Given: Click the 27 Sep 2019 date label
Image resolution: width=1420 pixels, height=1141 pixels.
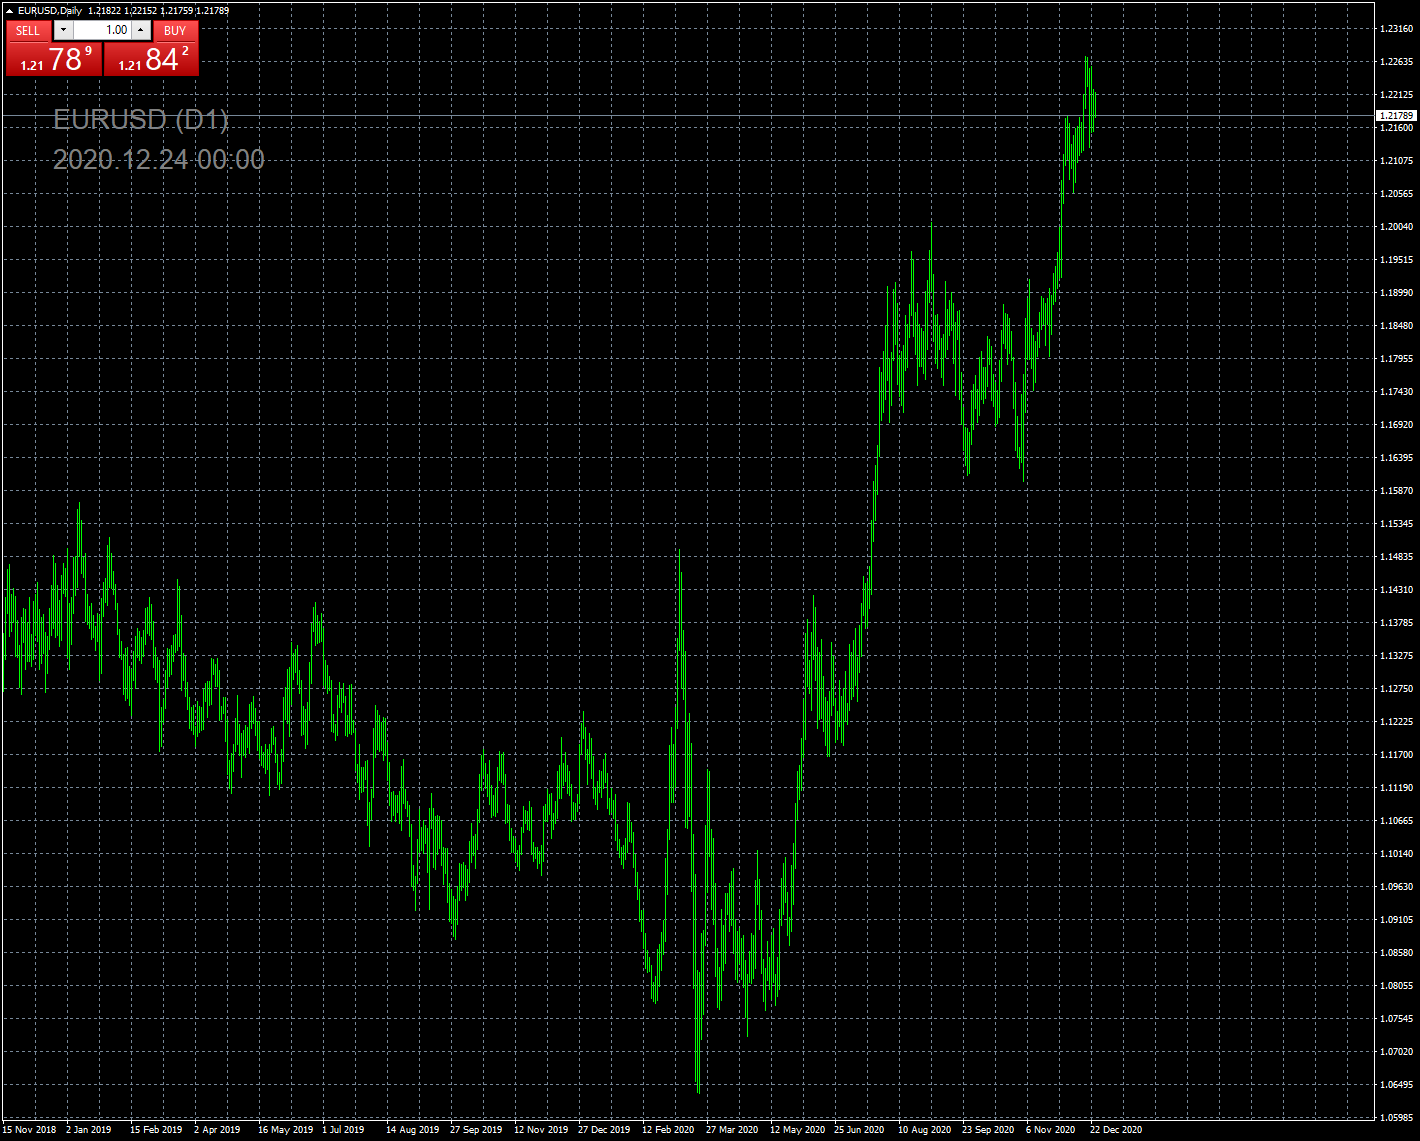Looking at the screenshot, I should [x=476, y=1130].
